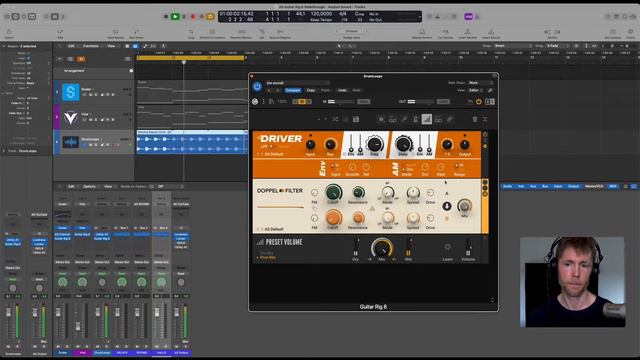Click the highlighted Preset Volume tool icon
640x360 pixels.
427,119
